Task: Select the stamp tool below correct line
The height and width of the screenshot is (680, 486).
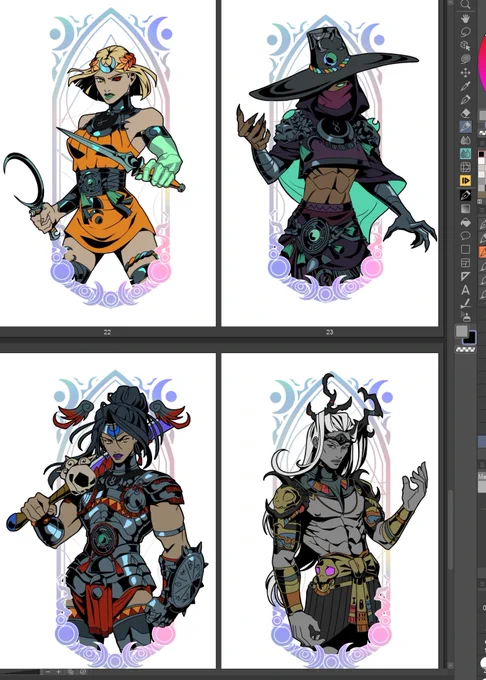Action: (x=465, y=316)
